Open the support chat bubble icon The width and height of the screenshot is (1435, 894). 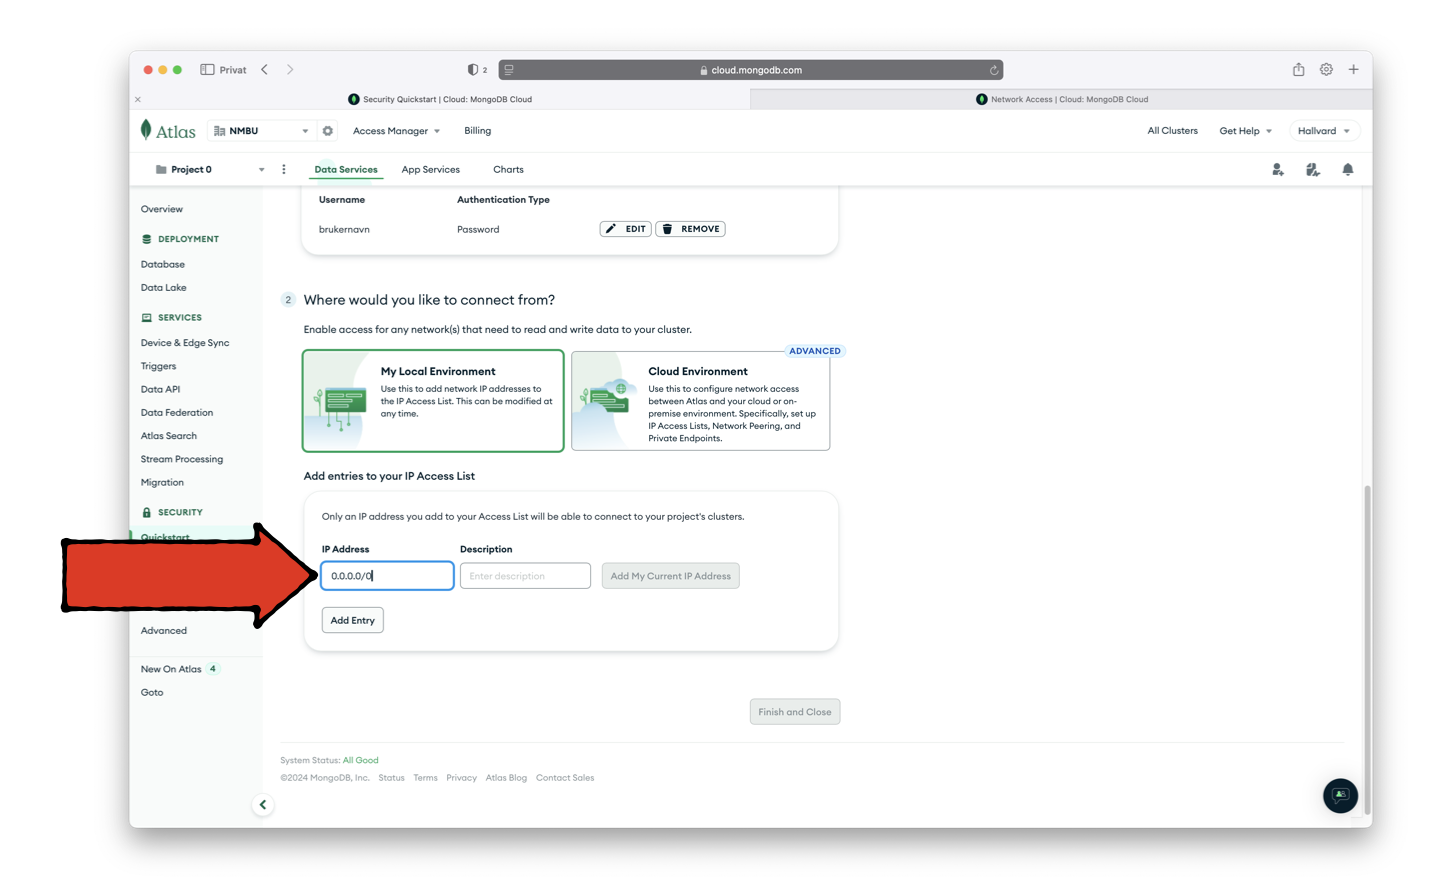coord(1340,795)
